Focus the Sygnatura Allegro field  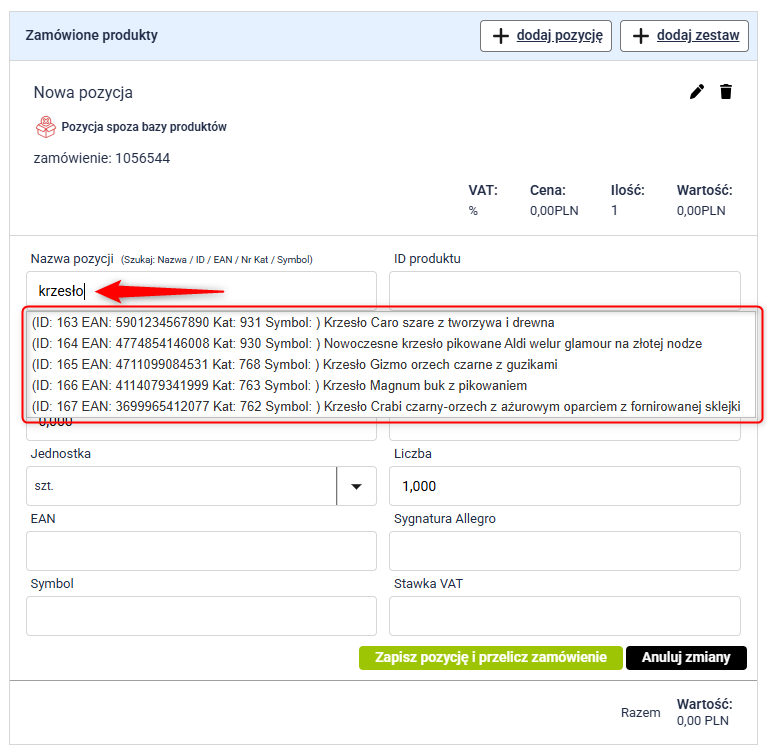pos(564,551)
